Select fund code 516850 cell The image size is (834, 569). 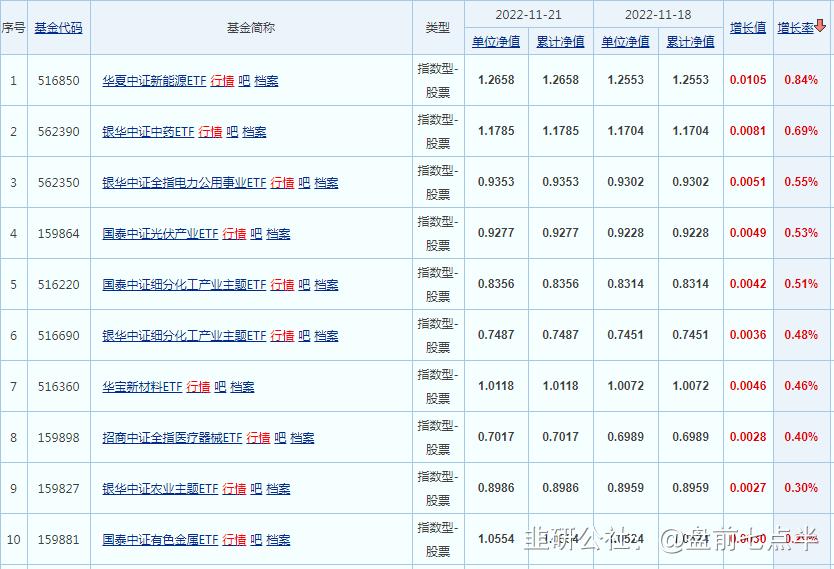59,81
